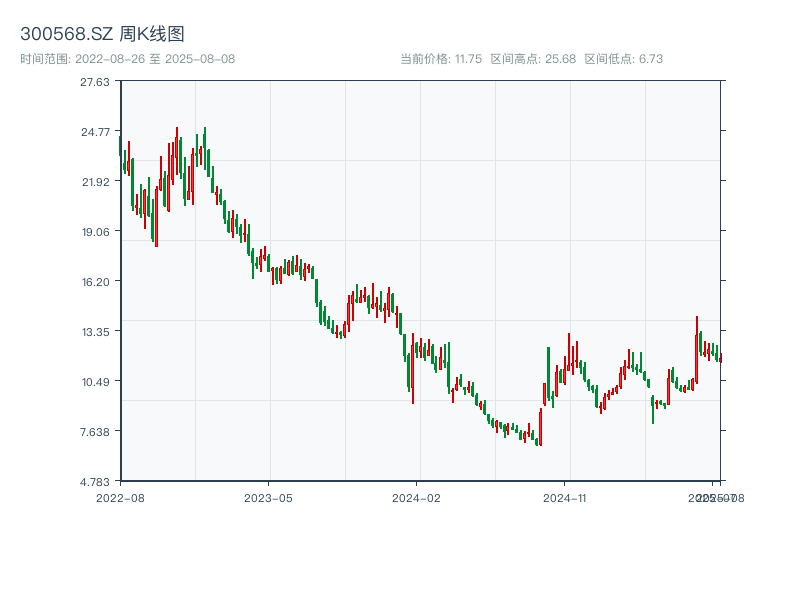The width and height of the screenshot is (800, 600).
Task: Select the 21.92 y-axis price label
Action: [96, 182]
